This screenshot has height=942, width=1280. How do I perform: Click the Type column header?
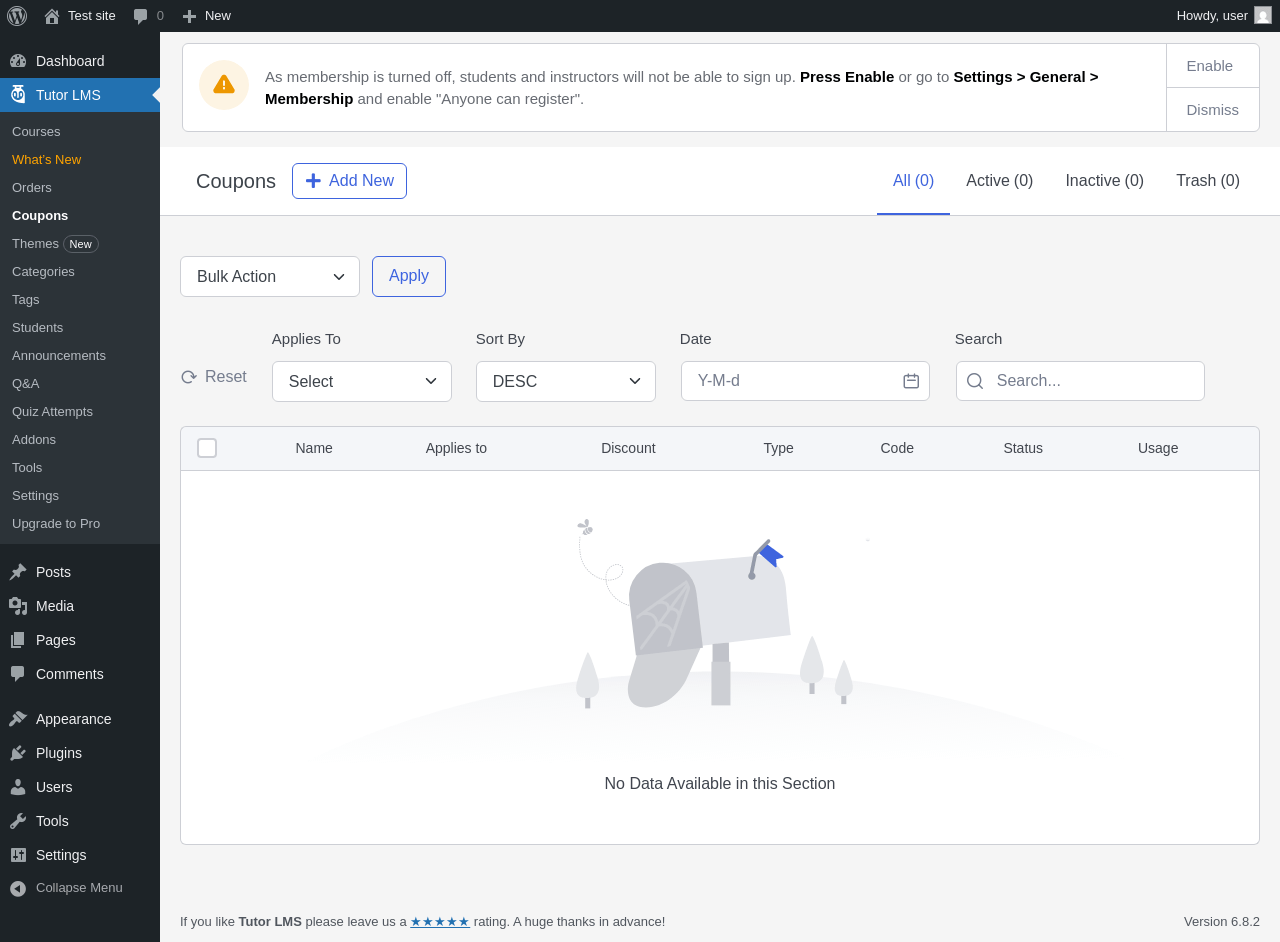(778, 448)
